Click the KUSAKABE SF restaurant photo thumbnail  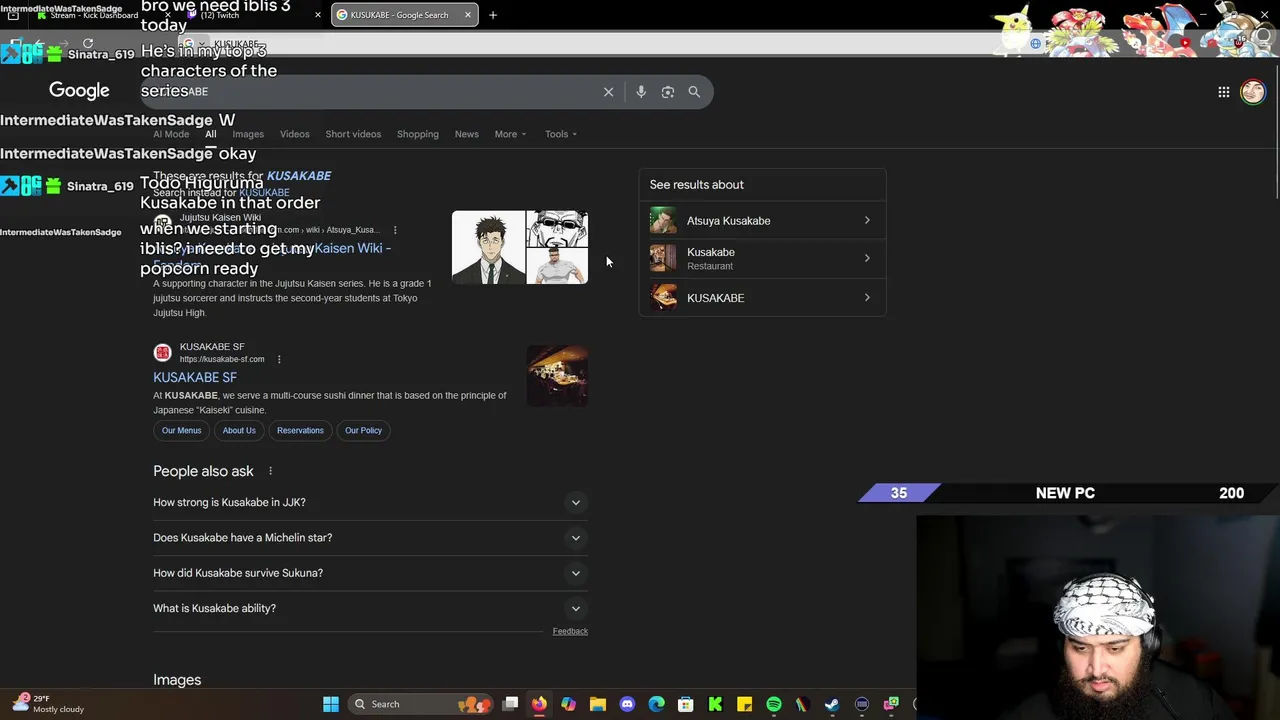coord(558,376)
